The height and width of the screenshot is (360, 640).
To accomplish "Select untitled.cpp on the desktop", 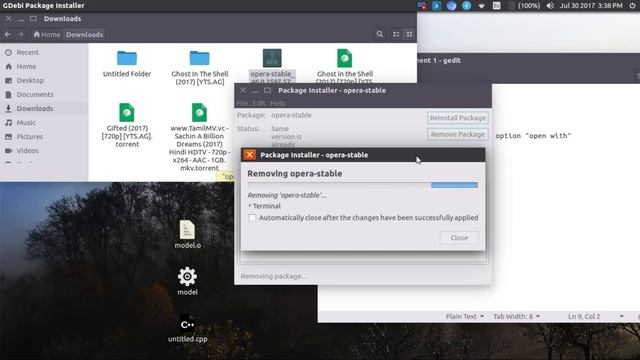I will [x=187, y=328].
